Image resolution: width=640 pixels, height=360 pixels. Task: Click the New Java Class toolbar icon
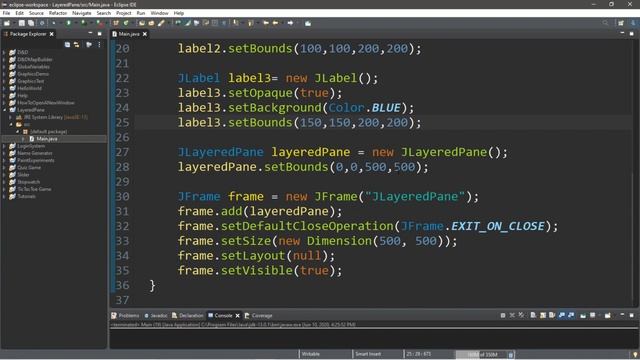pos(126,23)
